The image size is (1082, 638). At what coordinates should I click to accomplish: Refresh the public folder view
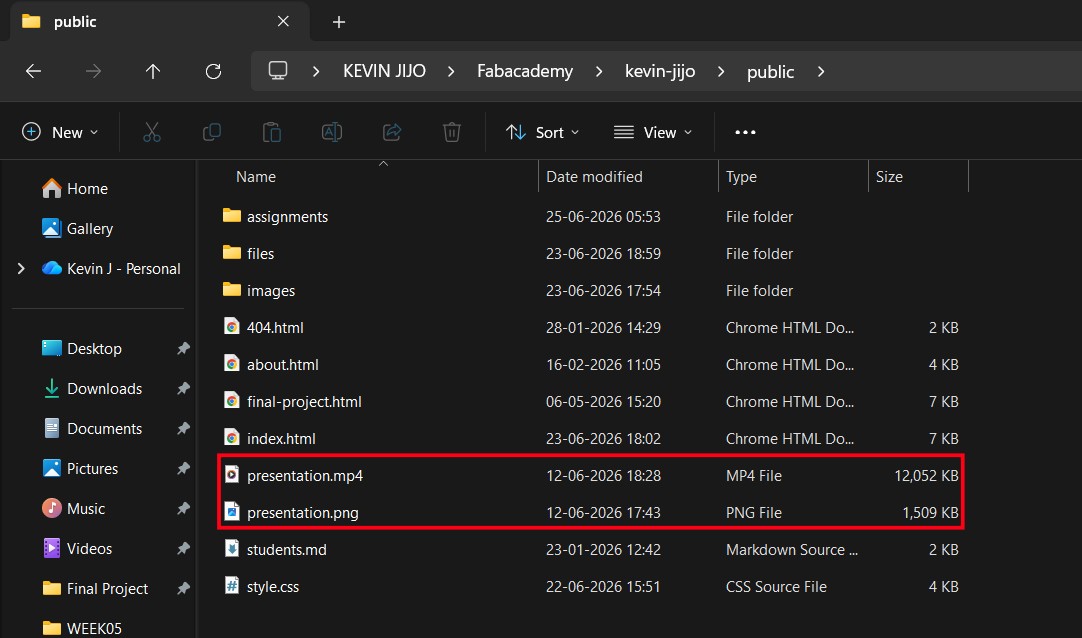[x=213, y=71]
